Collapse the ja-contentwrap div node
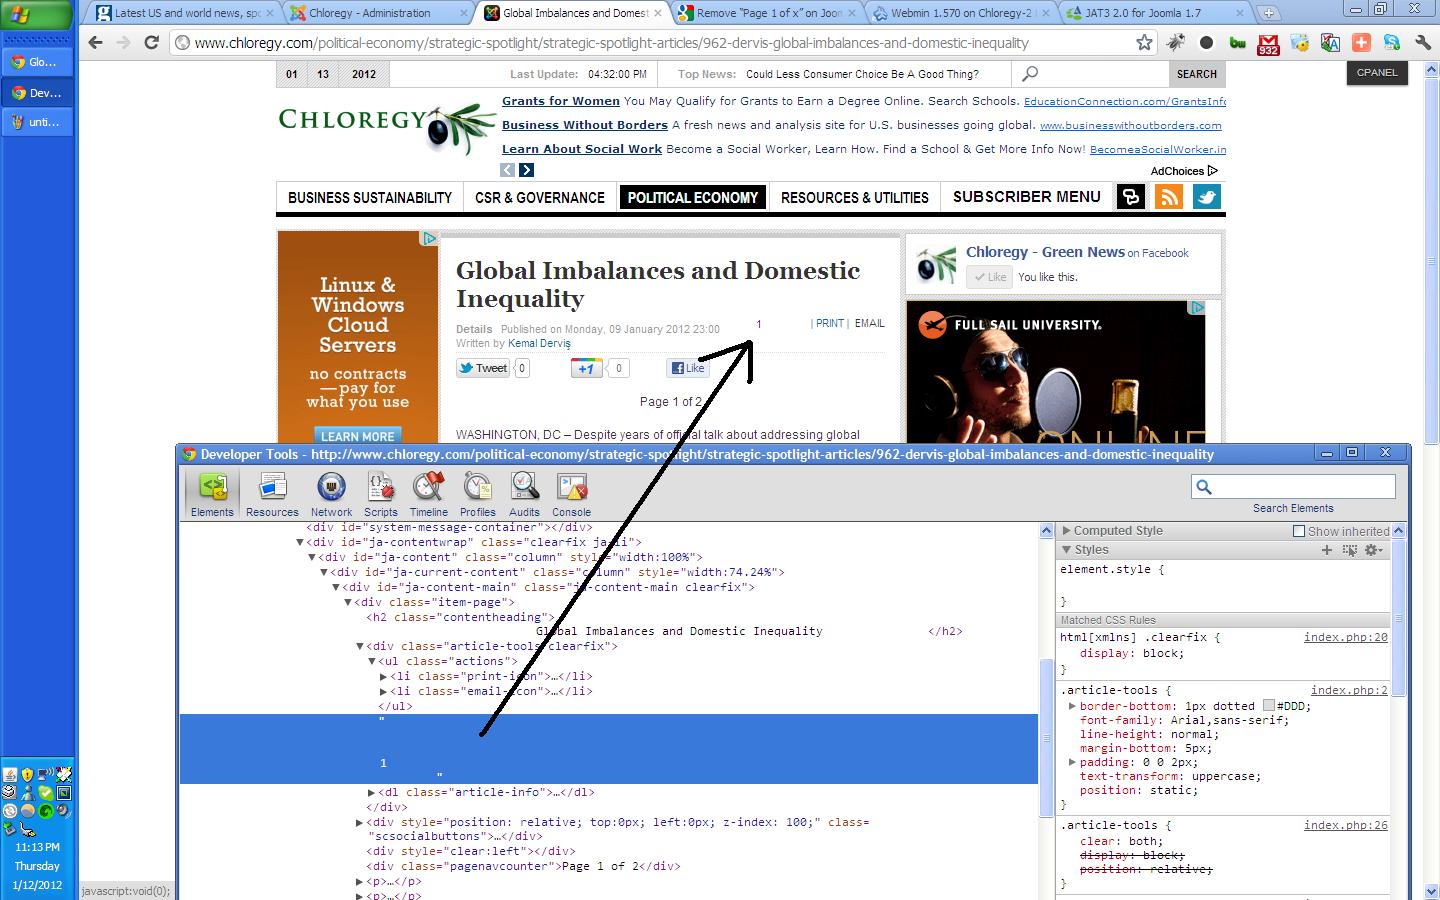Image resolution: width=1440 pixels, height=900 pixels. point(299,542)
